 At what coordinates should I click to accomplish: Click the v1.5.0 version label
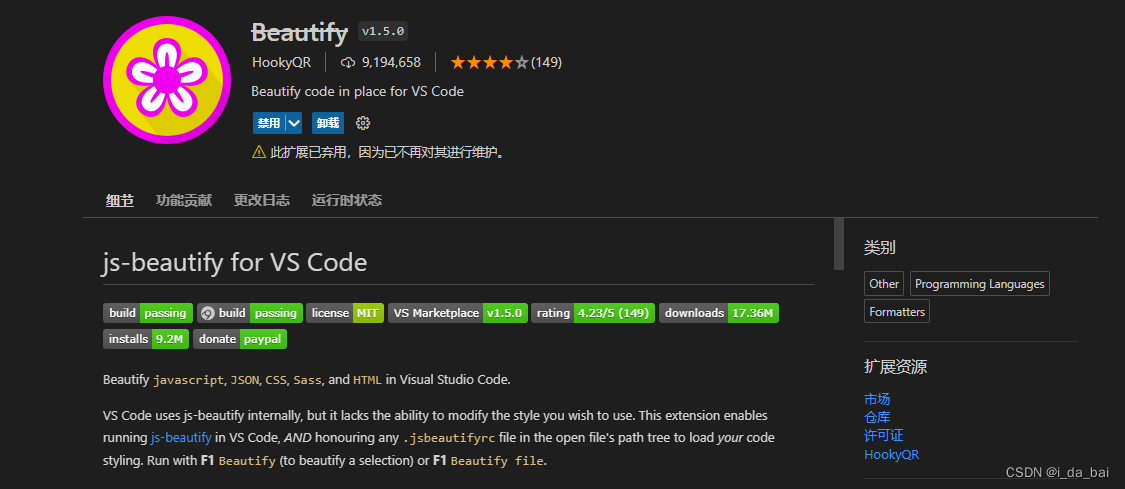click(383, 32)
